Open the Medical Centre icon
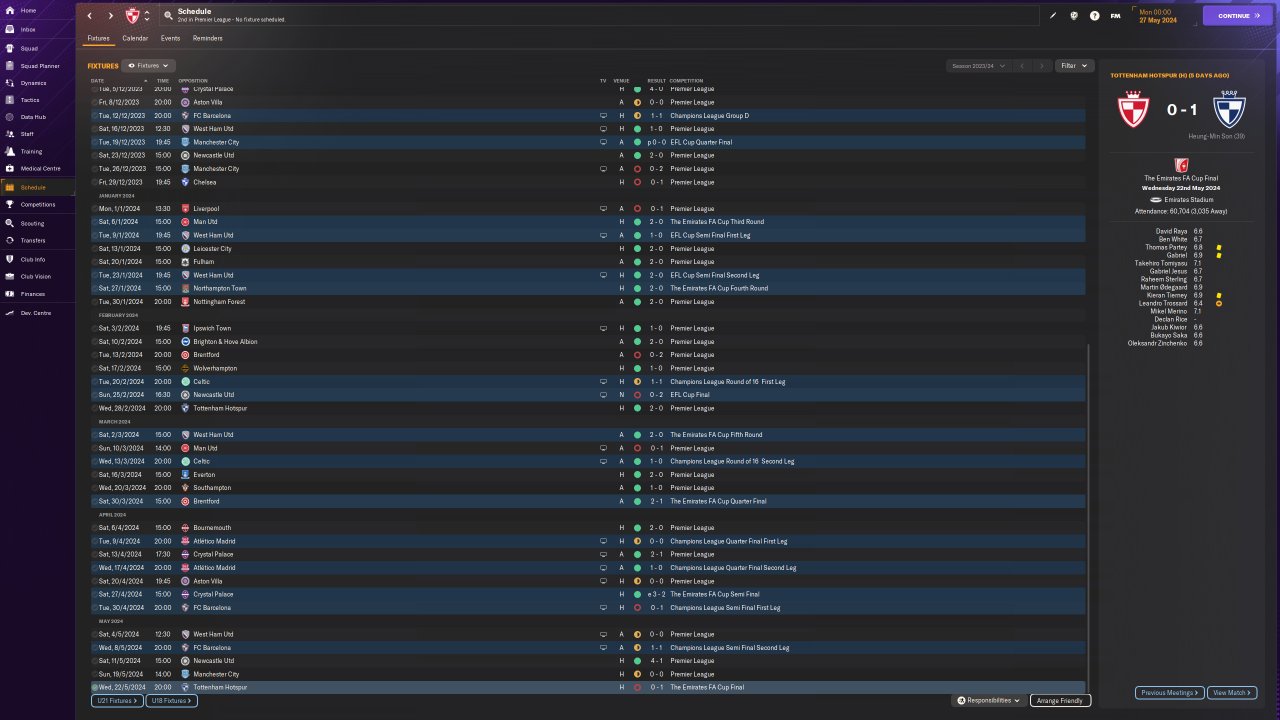Viewport: 1280px width, 720px height. pyautogui.click(x=10, y=168)
